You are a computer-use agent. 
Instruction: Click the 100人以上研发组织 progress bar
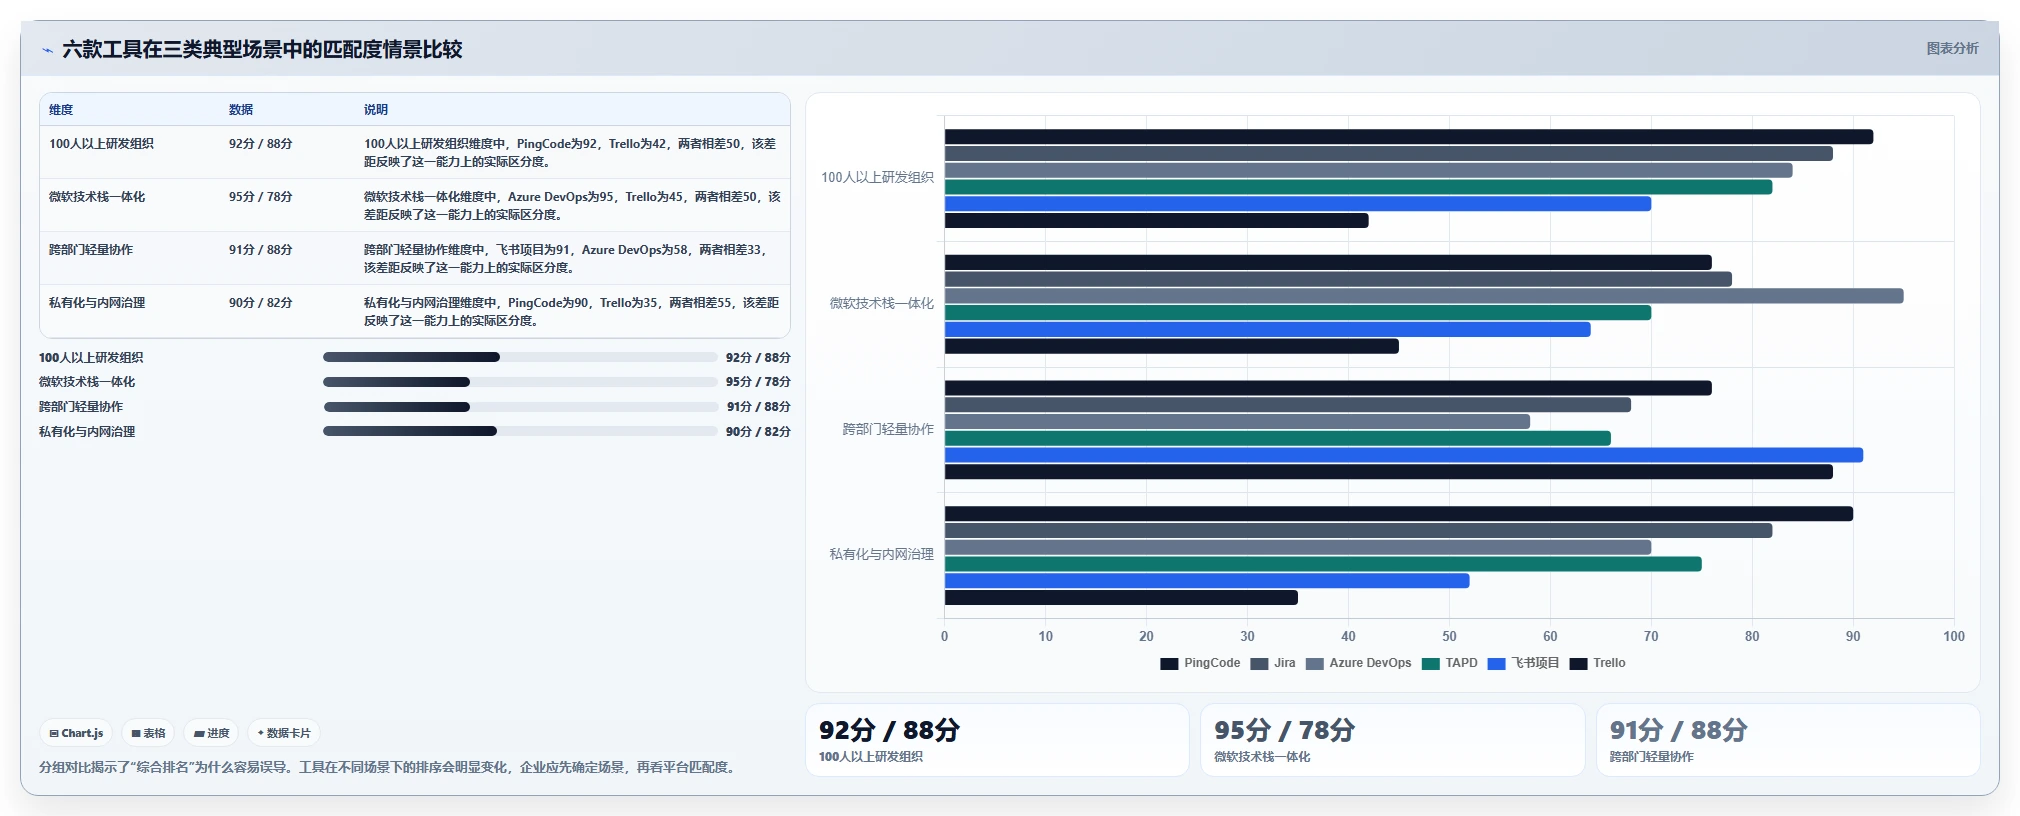click(x=520, y=357)
